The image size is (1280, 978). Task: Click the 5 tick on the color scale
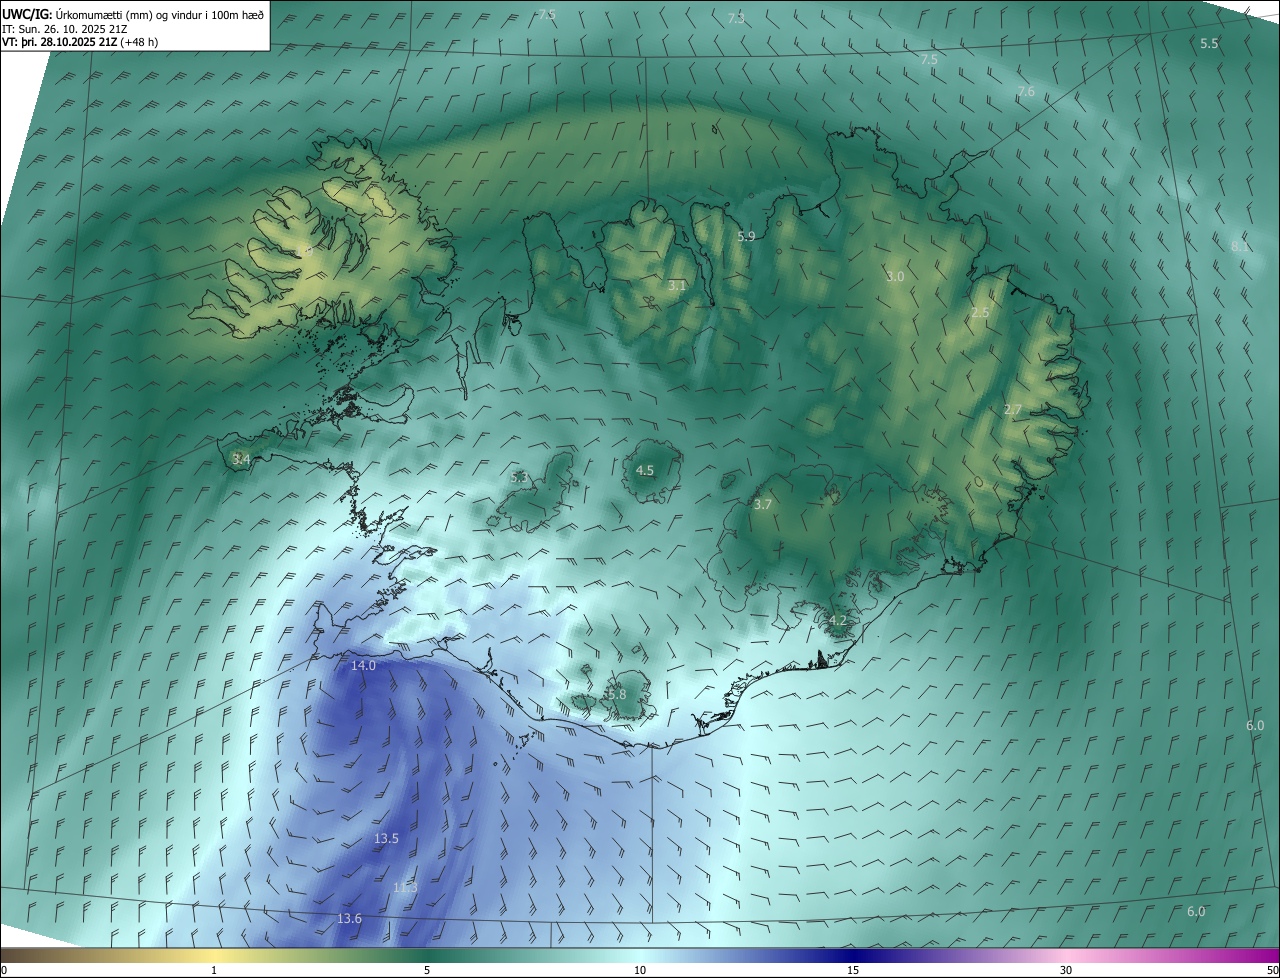427,971
